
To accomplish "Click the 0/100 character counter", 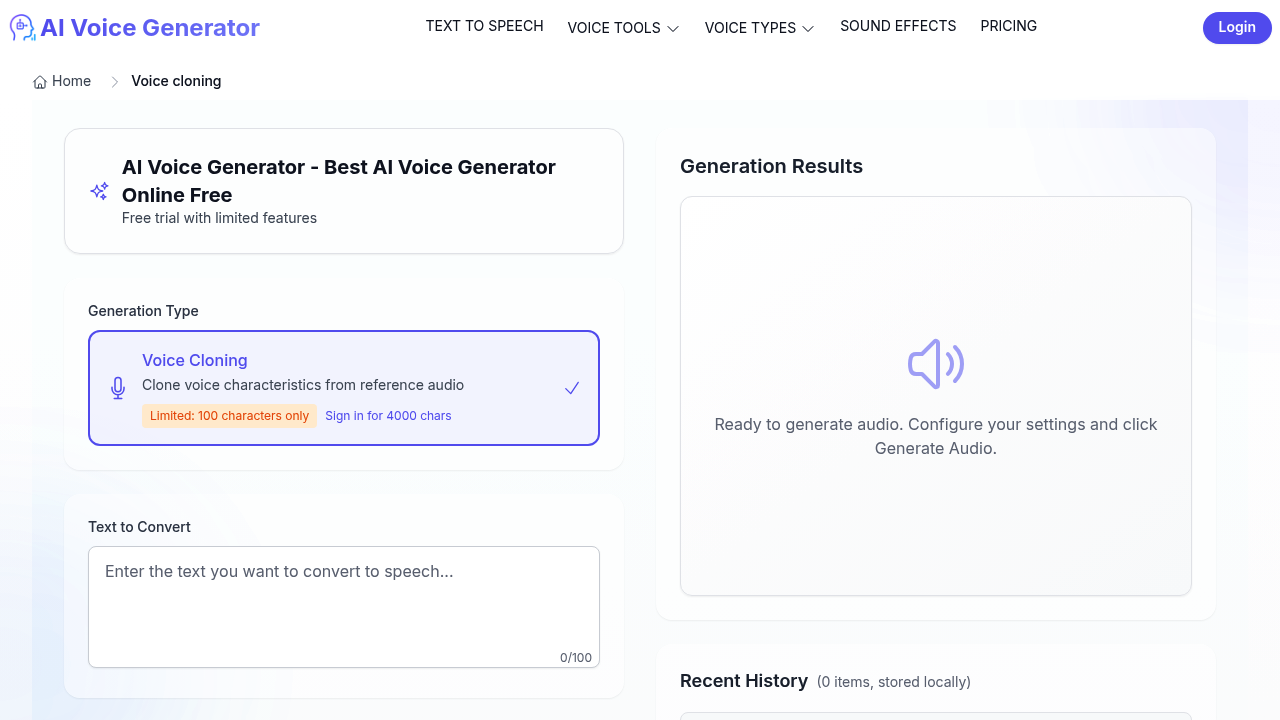I will (576, 658).
